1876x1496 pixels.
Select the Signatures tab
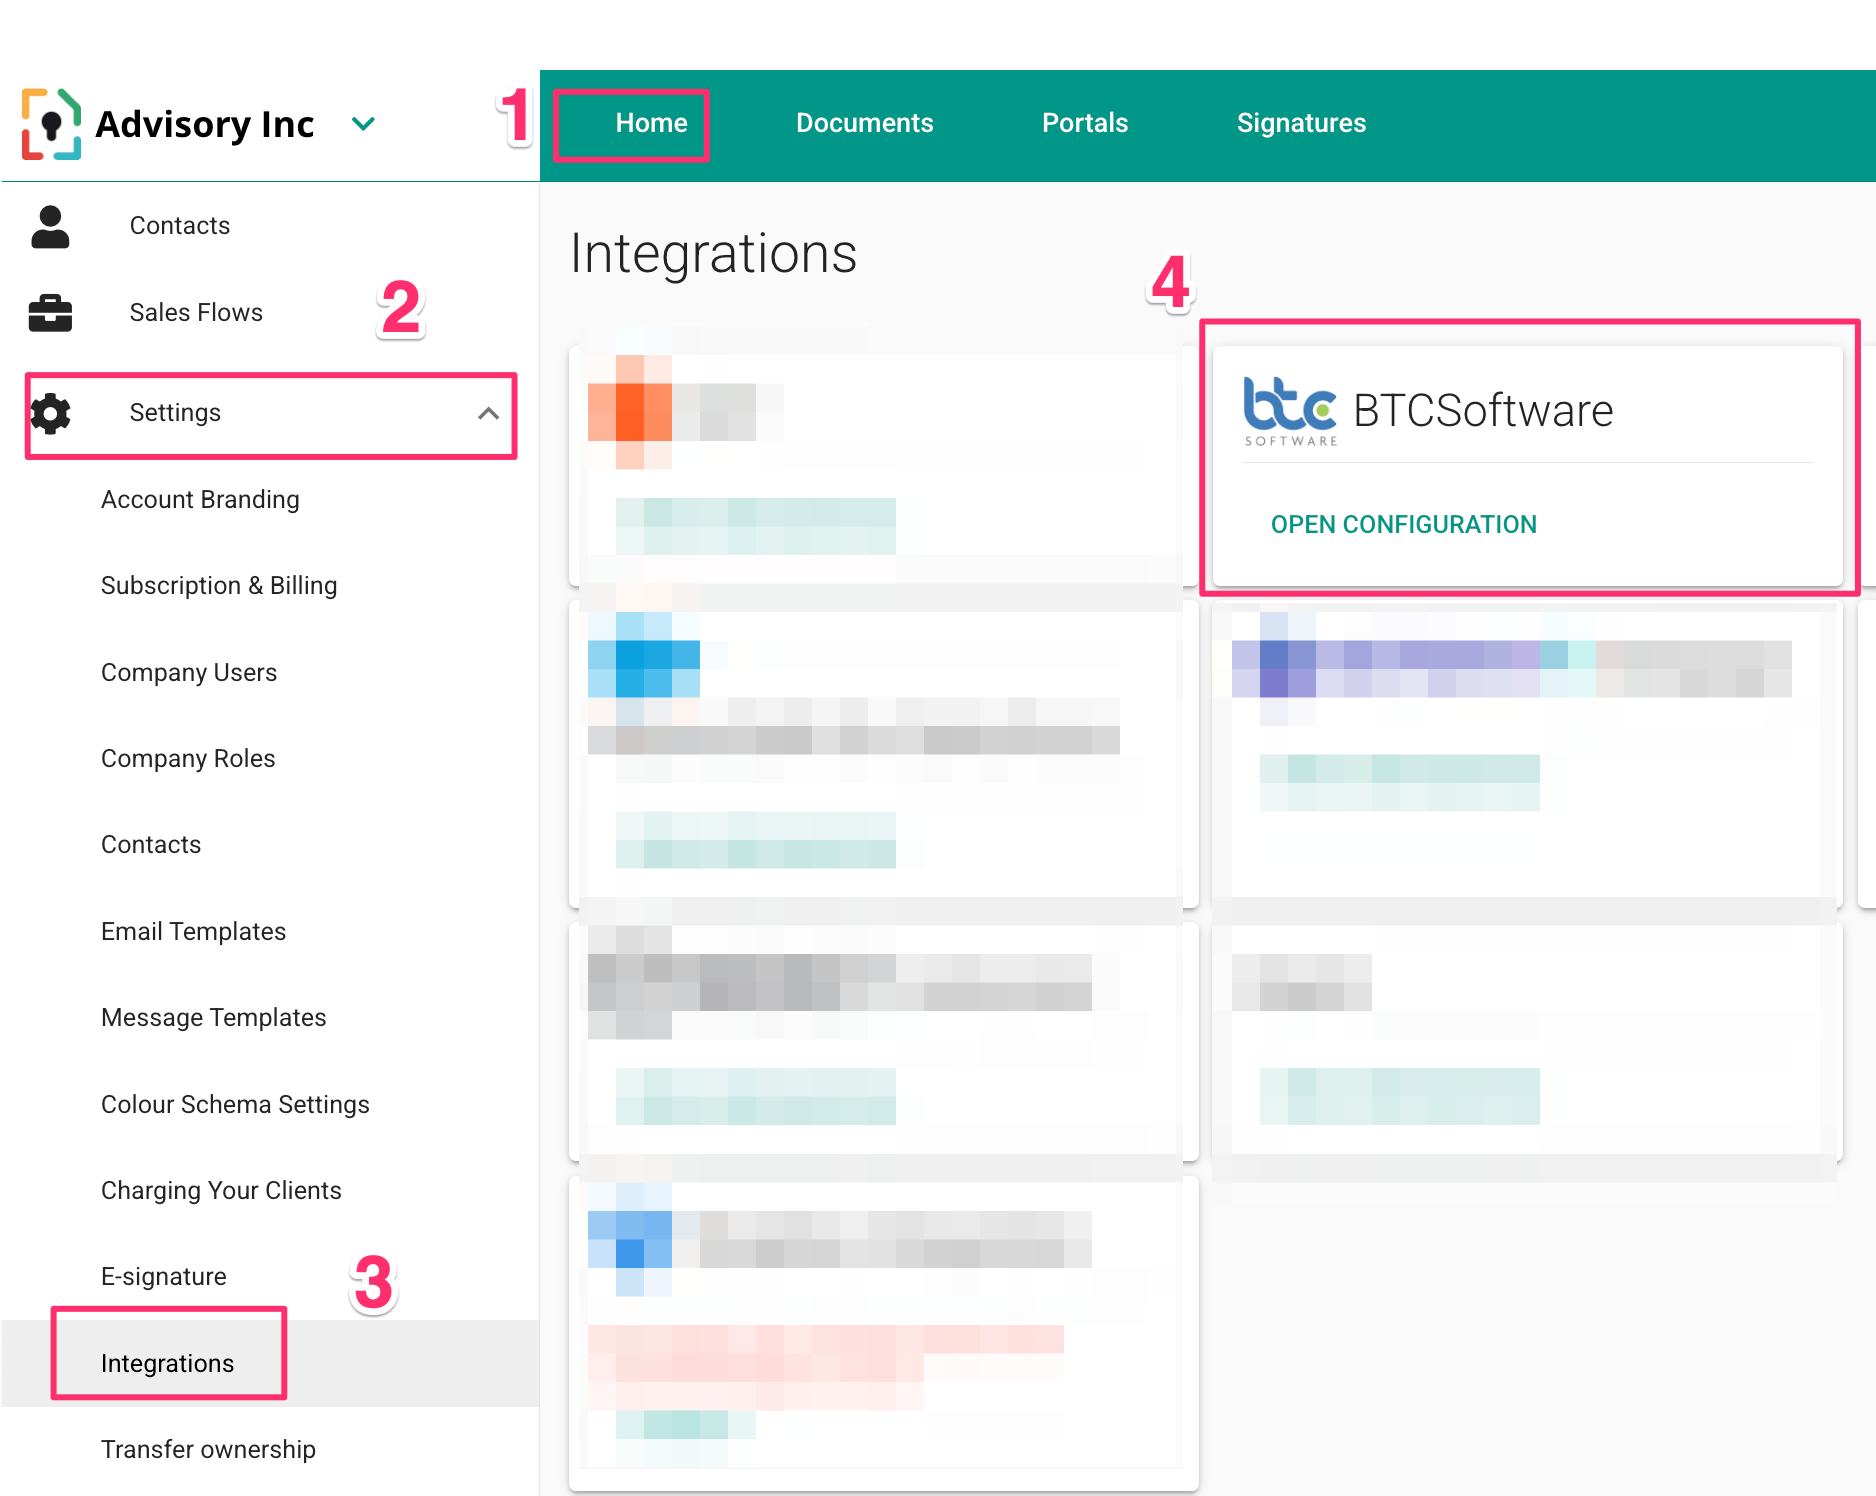point(1300,123)
